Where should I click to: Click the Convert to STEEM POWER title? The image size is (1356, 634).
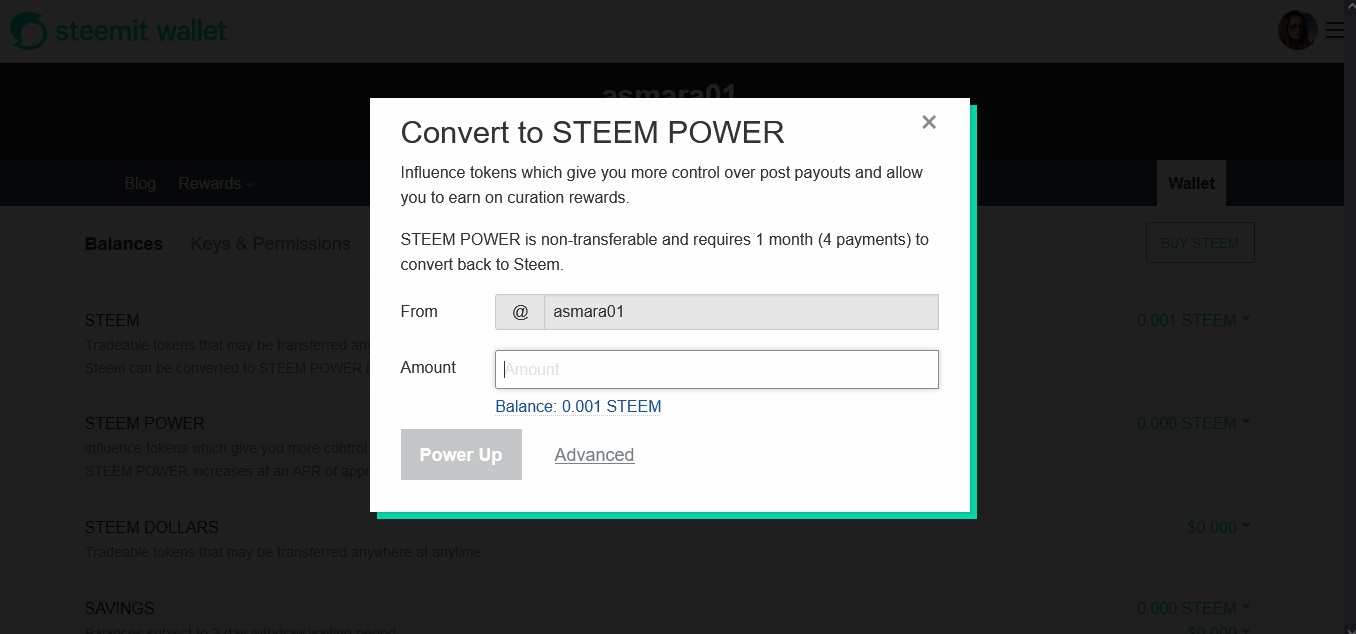point(592,132)
